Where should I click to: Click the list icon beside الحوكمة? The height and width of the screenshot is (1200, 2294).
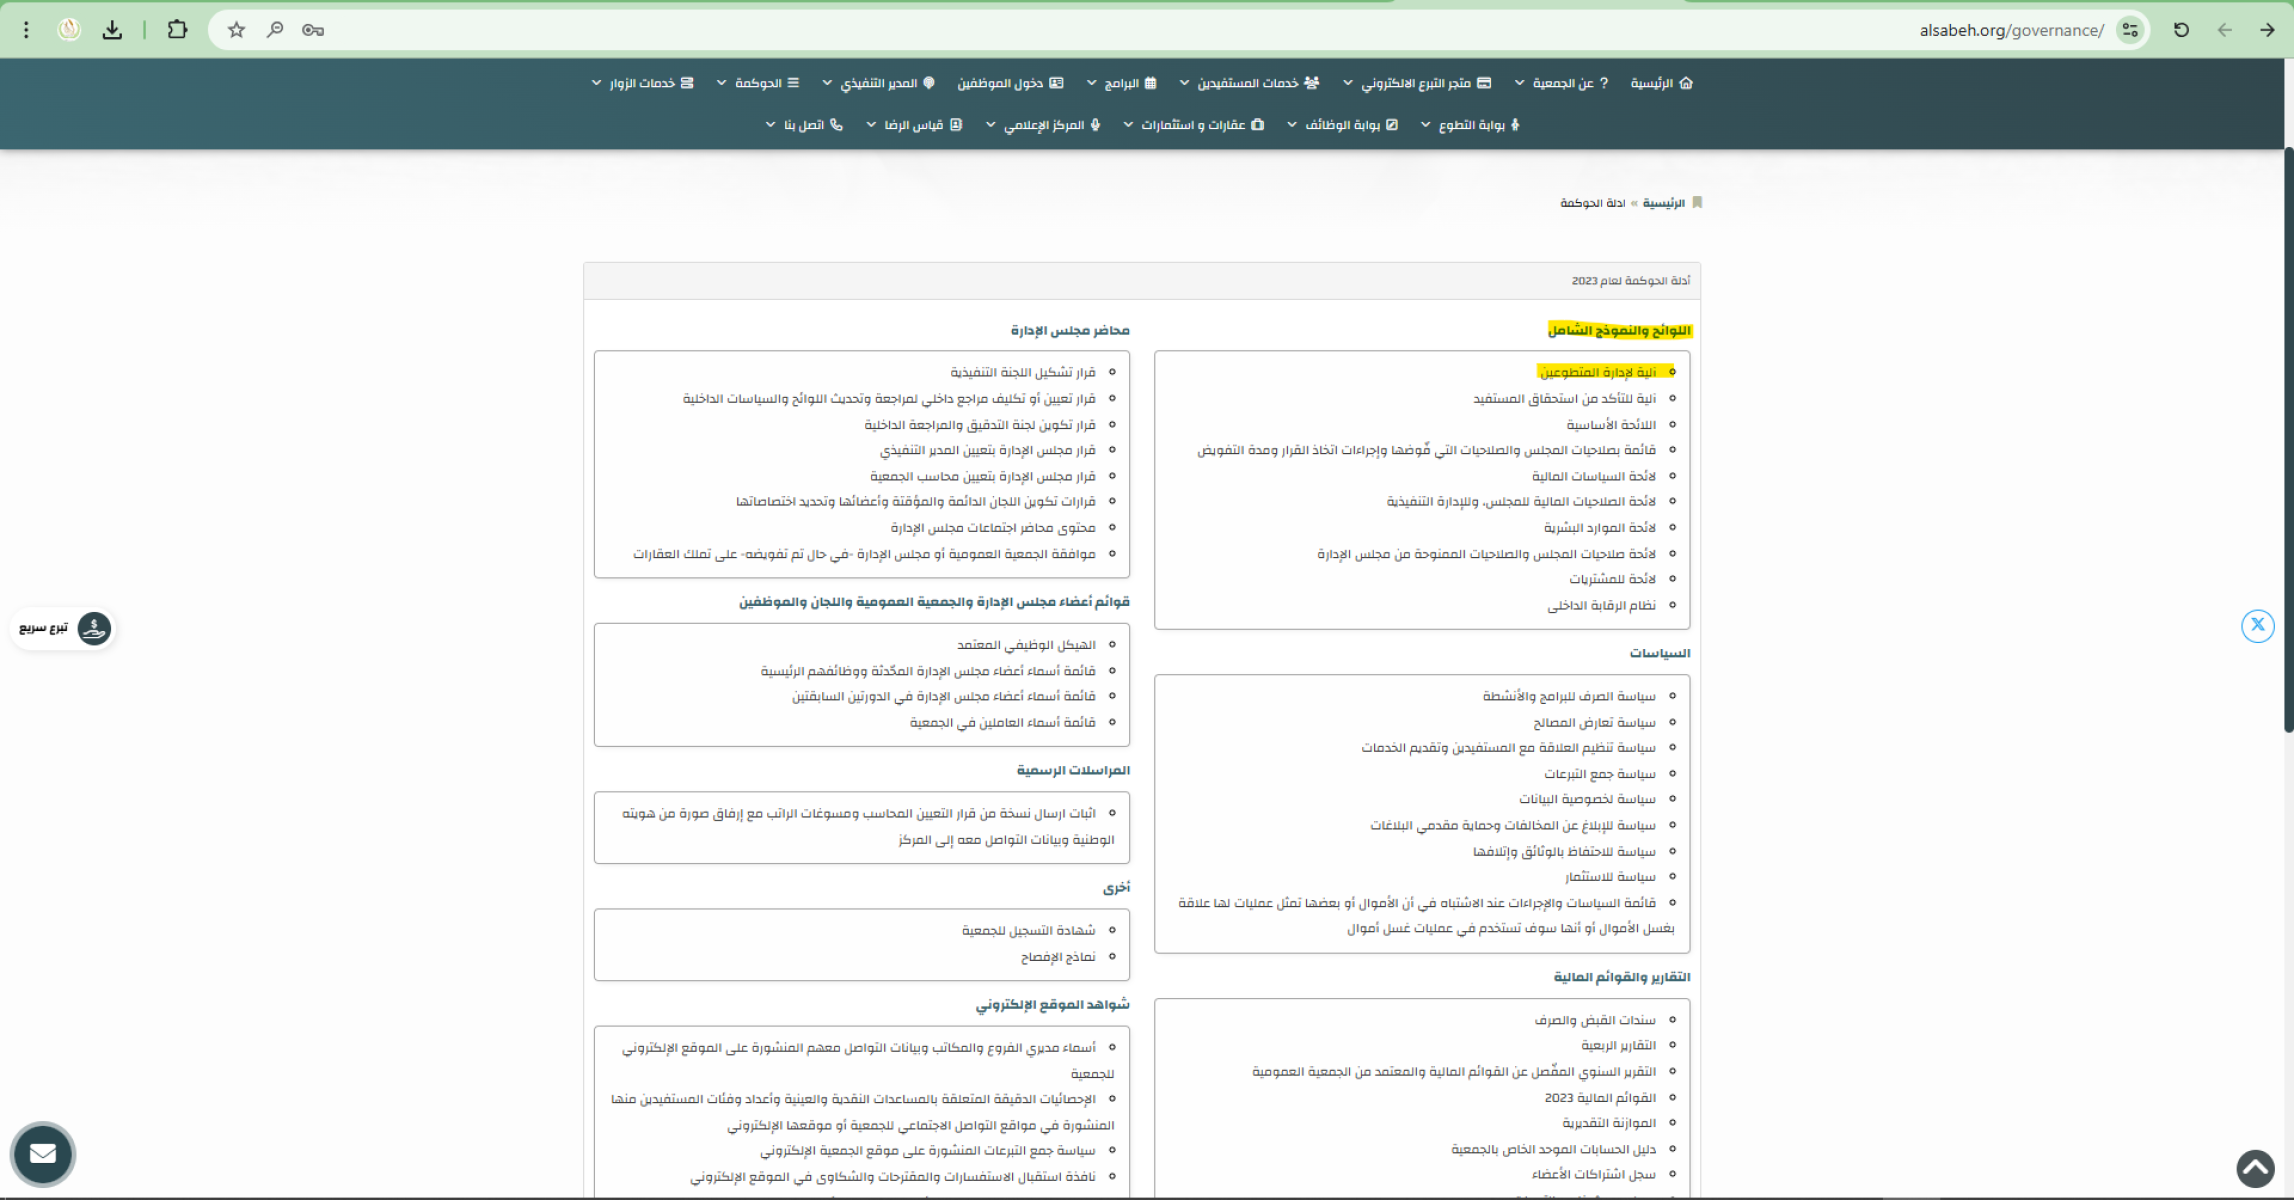point(793,83)
